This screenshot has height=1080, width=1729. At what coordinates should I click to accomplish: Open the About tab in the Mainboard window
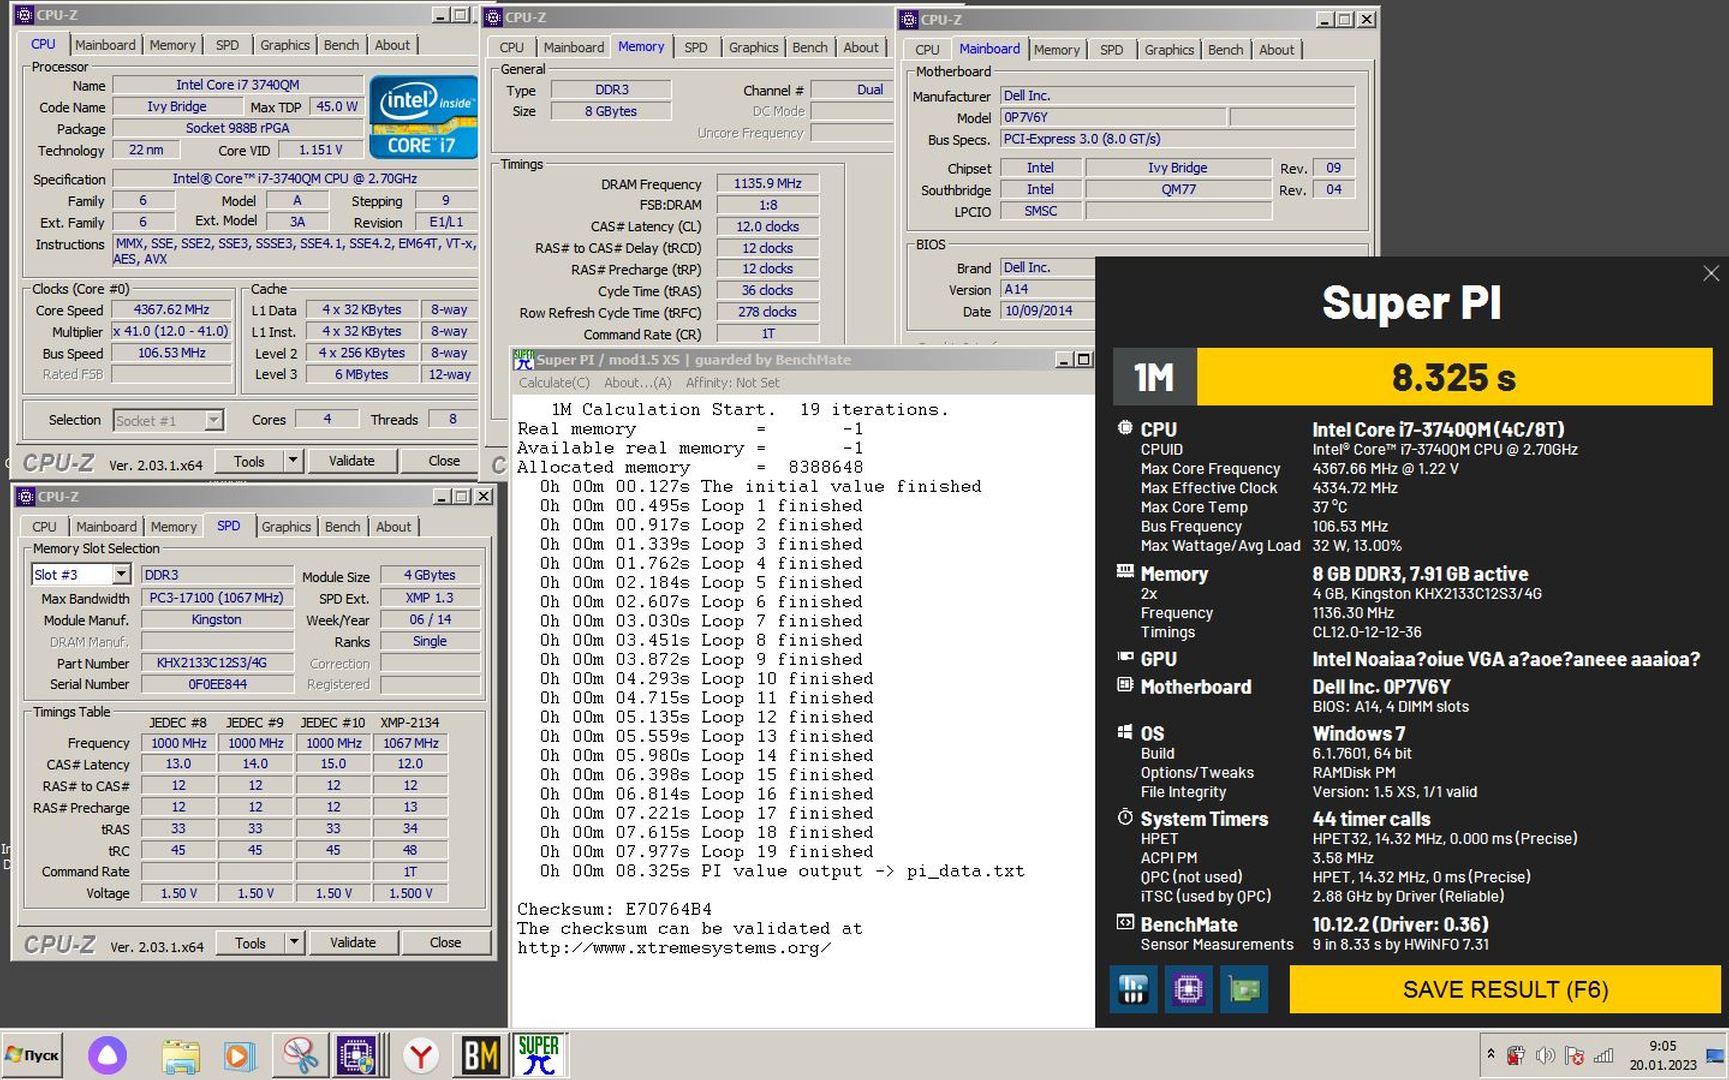(x=1276, y=49)
